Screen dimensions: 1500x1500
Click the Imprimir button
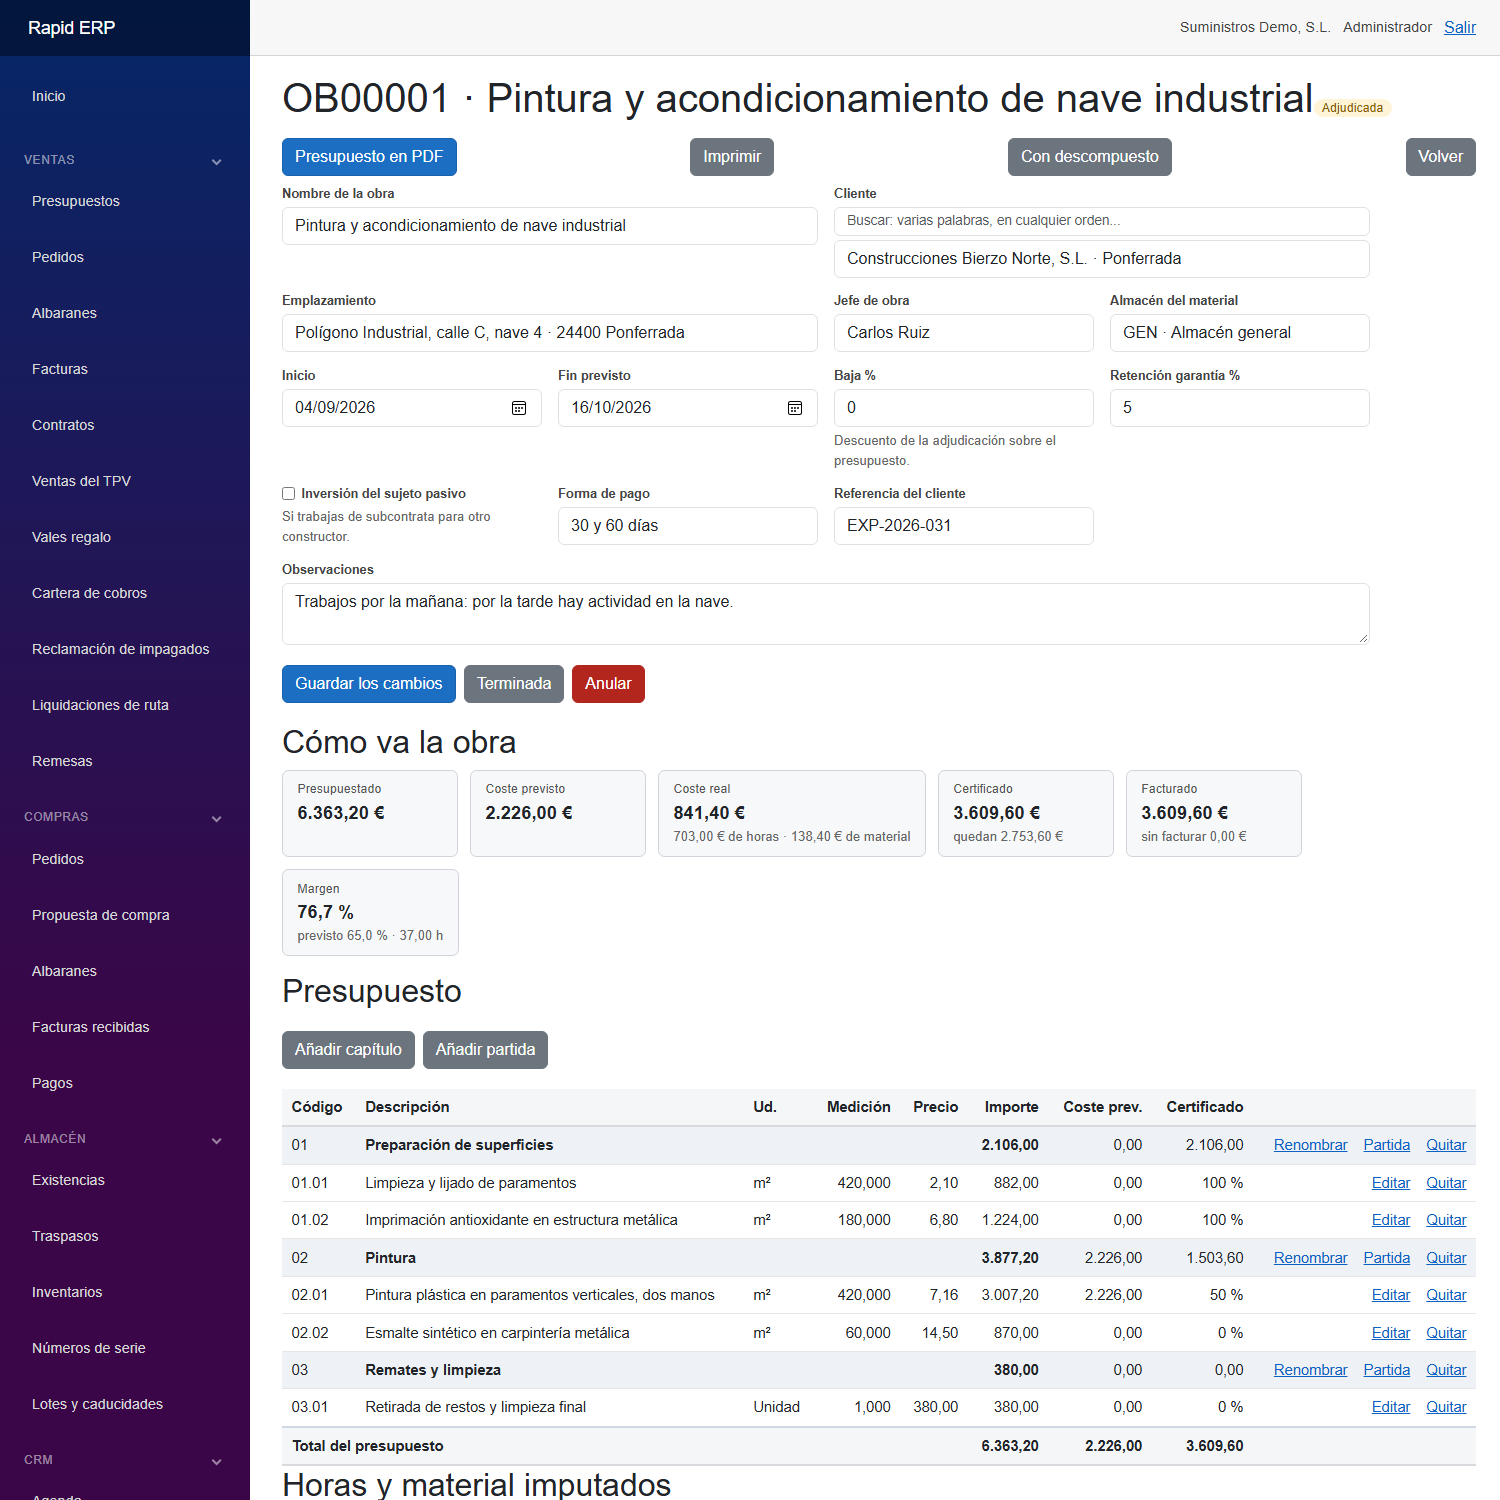[x=732, y=157]
